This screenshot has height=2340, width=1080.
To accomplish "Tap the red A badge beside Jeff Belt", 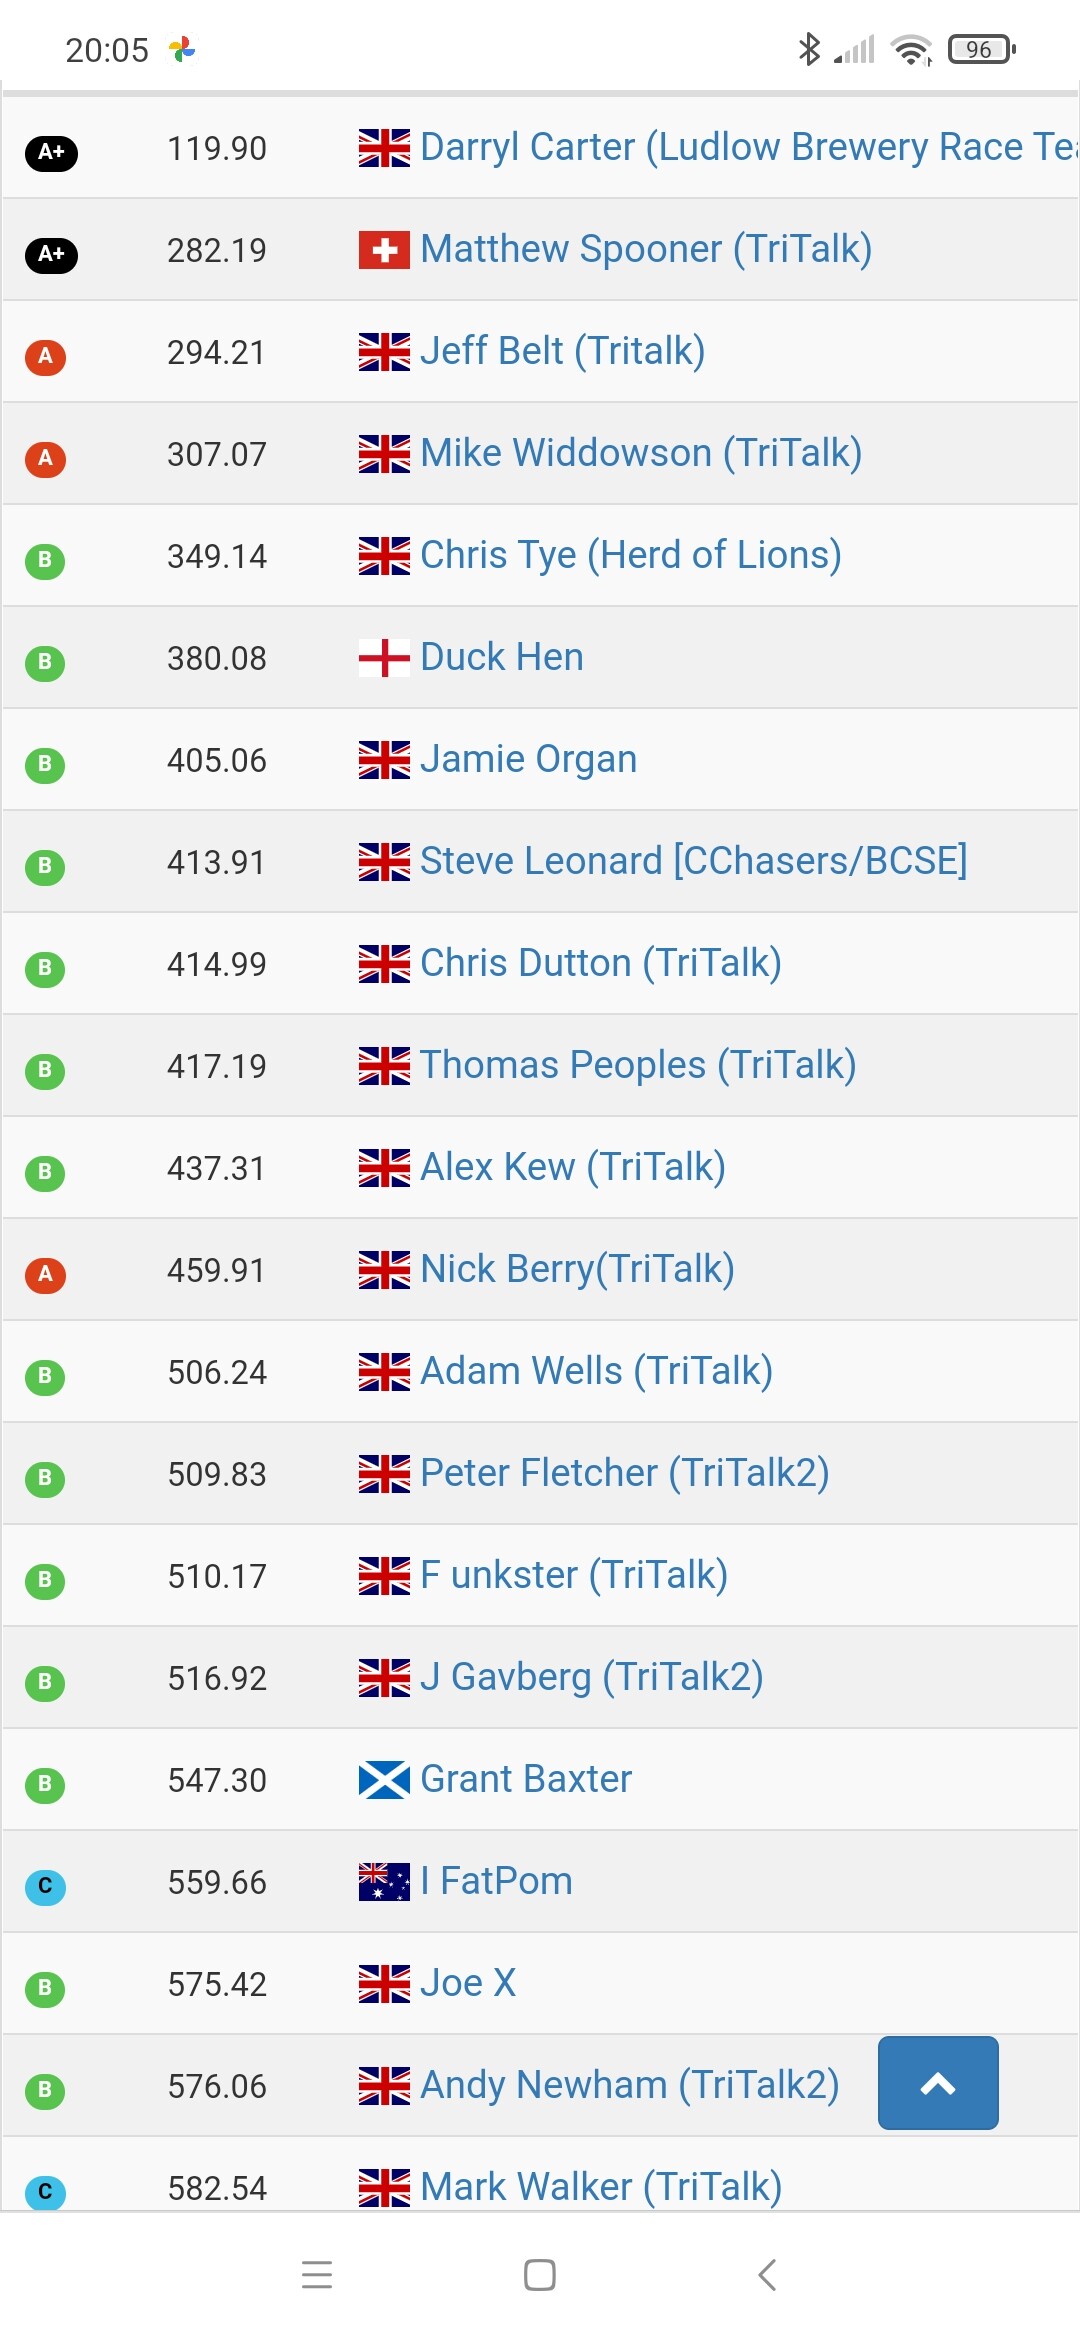I will pos(45,356).
